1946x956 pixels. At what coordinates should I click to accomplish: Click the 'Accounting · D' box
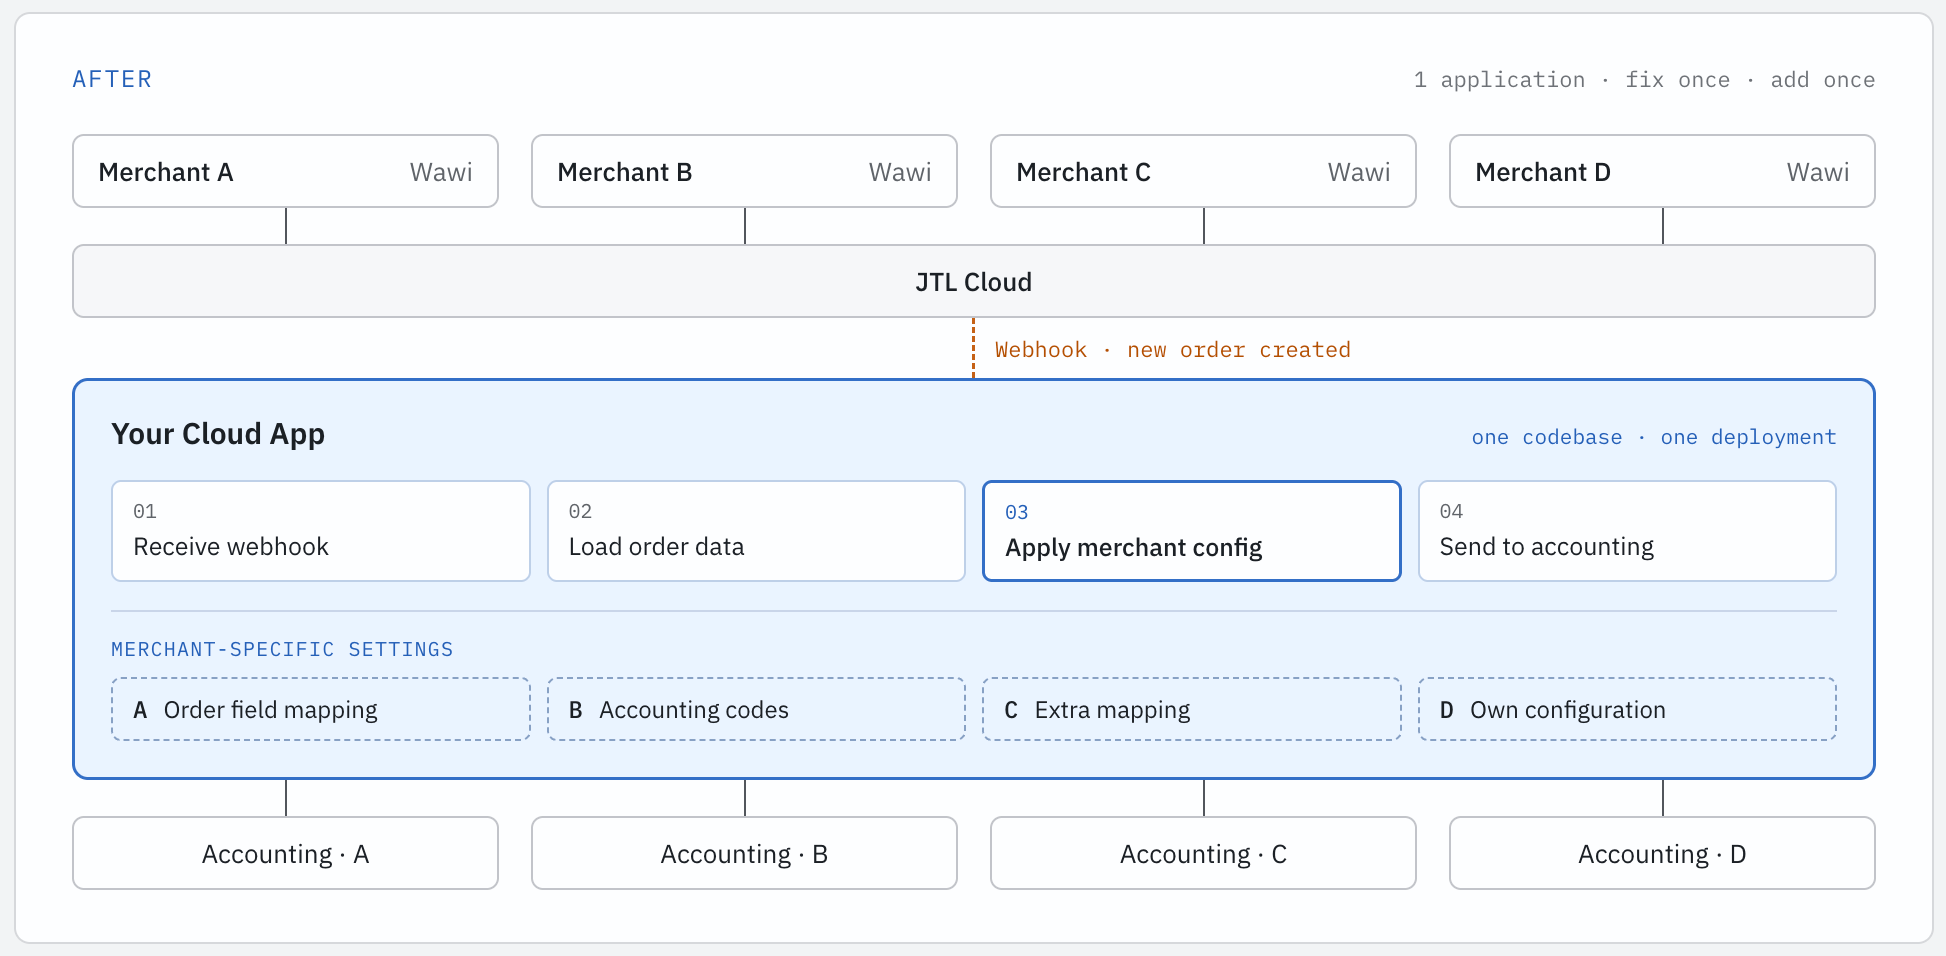(x=1662, y=853)
